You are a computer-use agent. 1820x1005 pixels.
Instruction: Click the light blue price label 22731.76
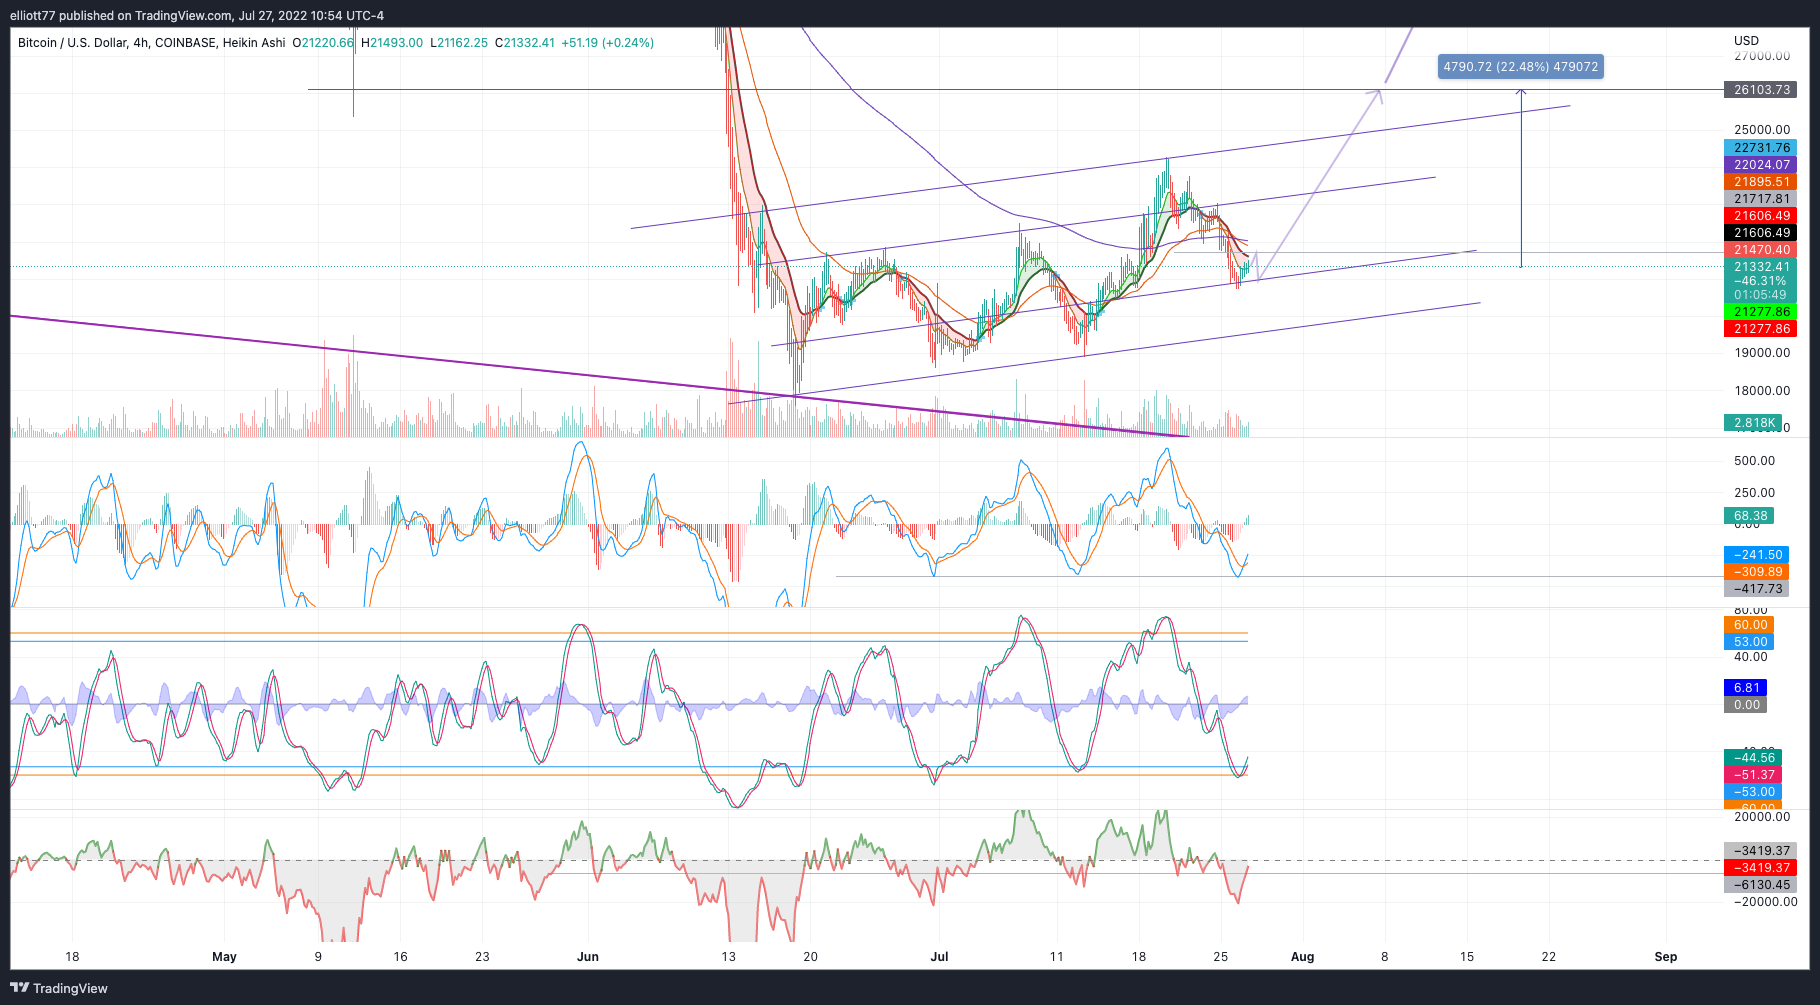(x=1760, y=148)
